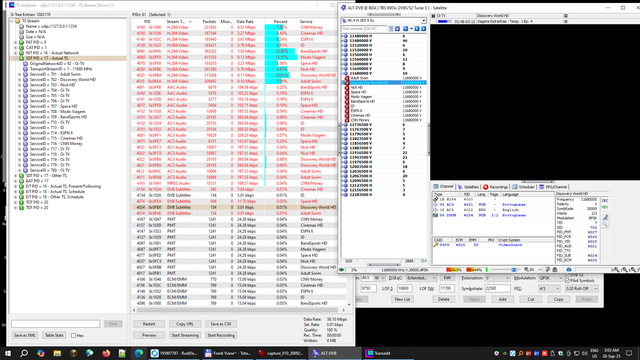The height and width of the screenshot is (360, 640).
Task: Click Find channel input in ALT-DVB
Action: click(x=364, y=29)
